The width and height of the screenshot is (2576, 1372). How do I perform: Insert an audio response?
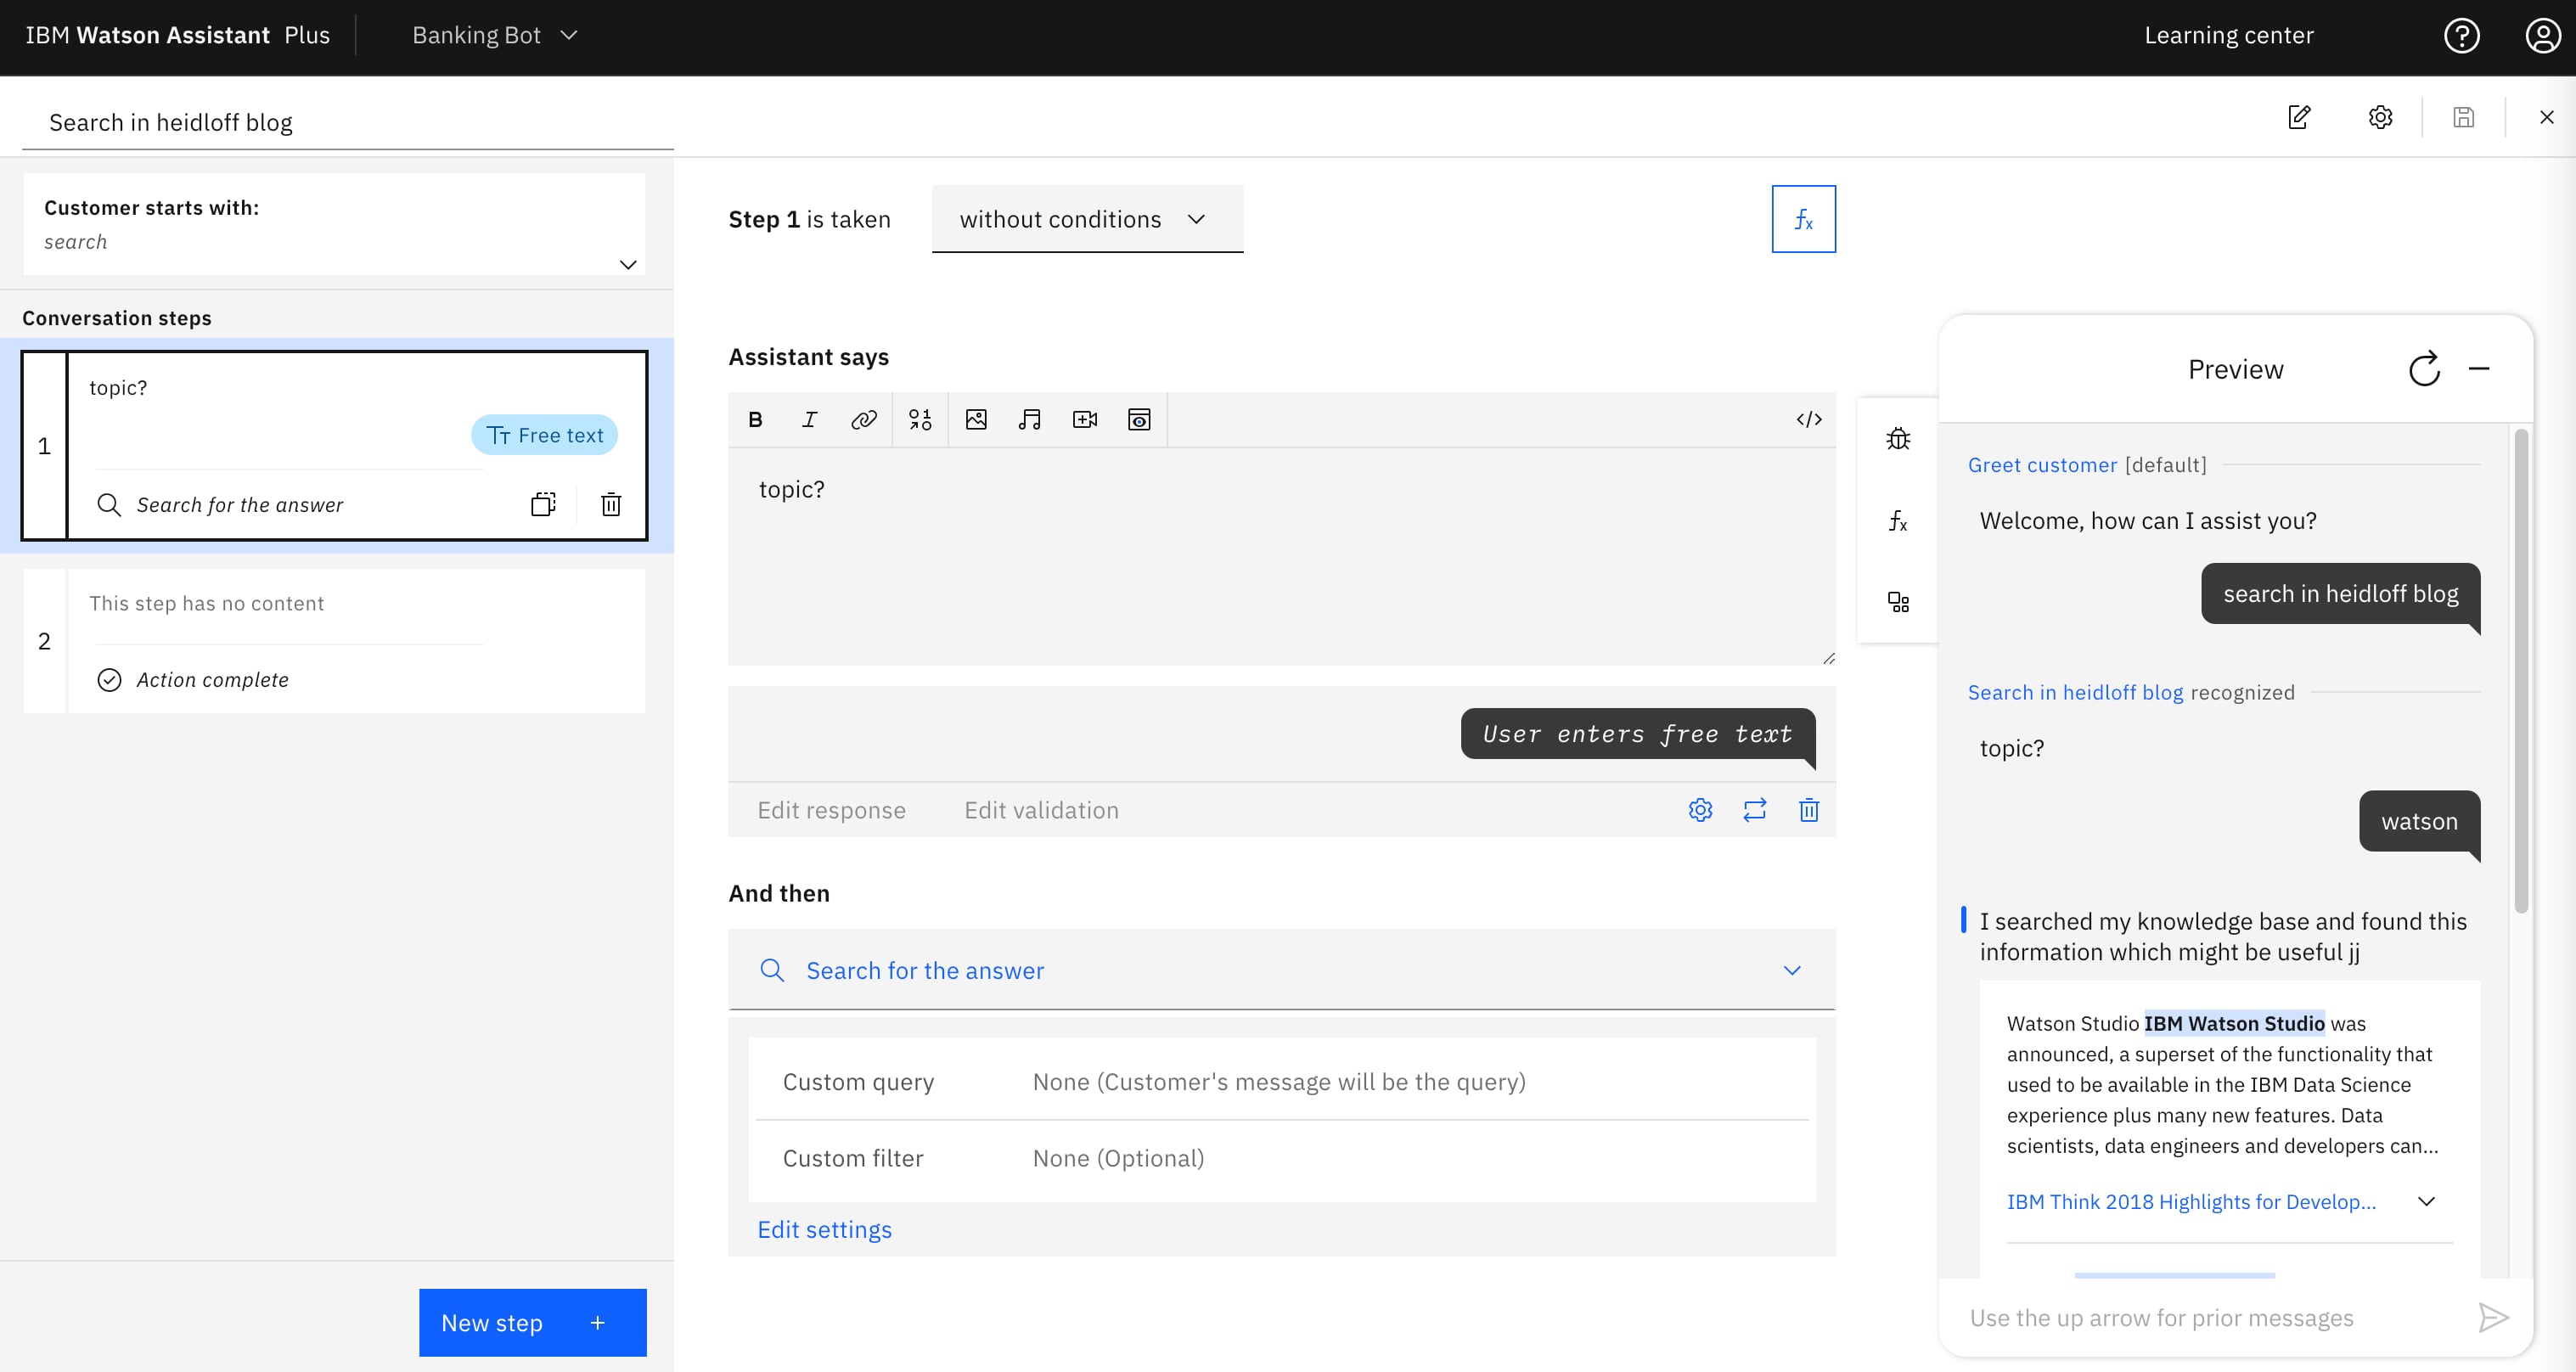click(x=1029, y=419)
